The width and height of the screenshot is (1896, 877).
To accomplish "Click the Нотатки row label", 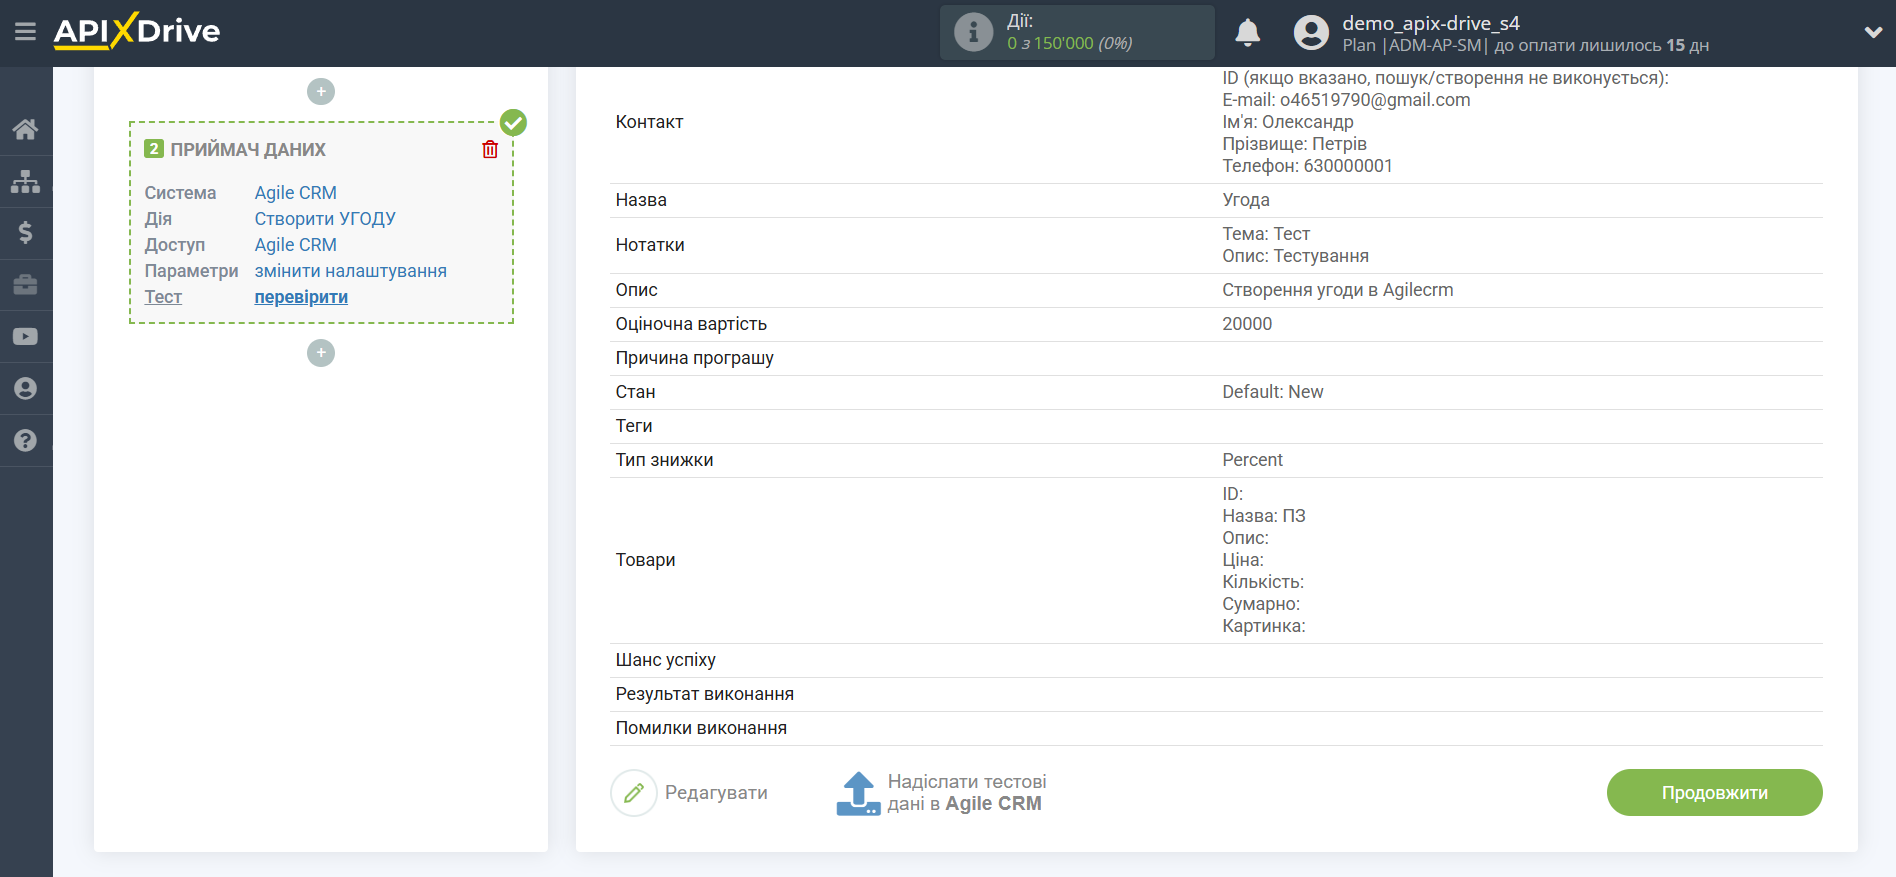I will click(x=650, y=245).
